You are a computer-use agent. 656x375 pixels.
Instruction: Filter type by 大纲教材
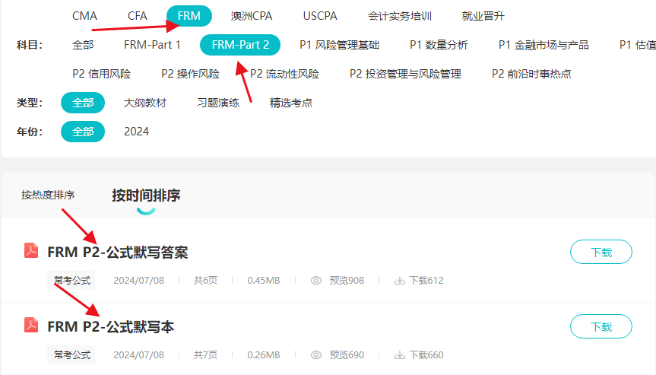[145, 103]
